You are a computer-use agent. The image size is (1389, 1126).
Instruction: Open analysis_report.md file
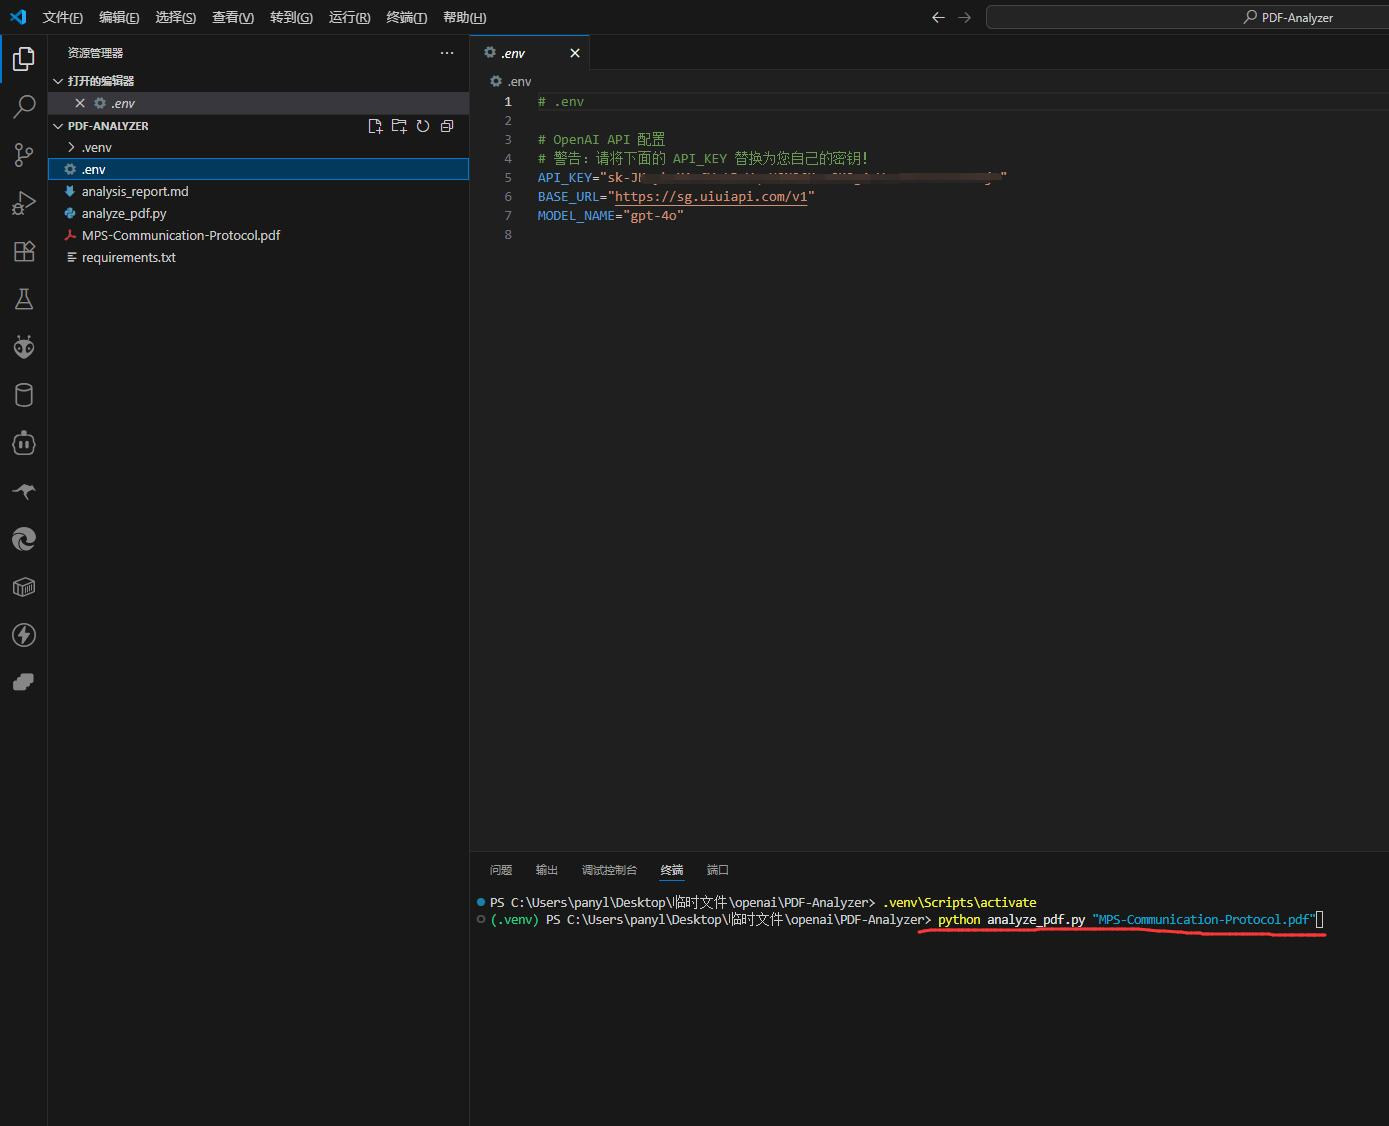258,191
